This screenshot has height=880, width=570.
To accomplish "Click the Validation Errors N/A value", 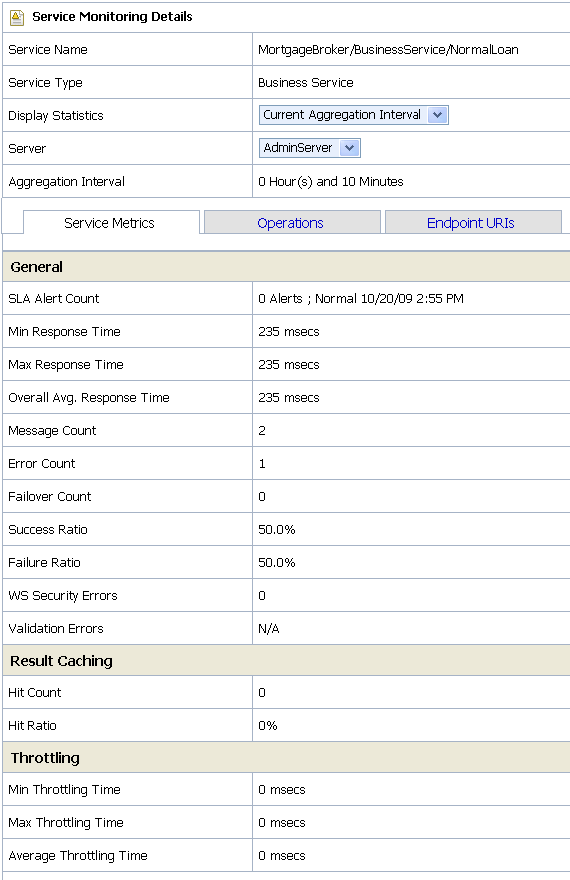I will click(x=269, y=629).
